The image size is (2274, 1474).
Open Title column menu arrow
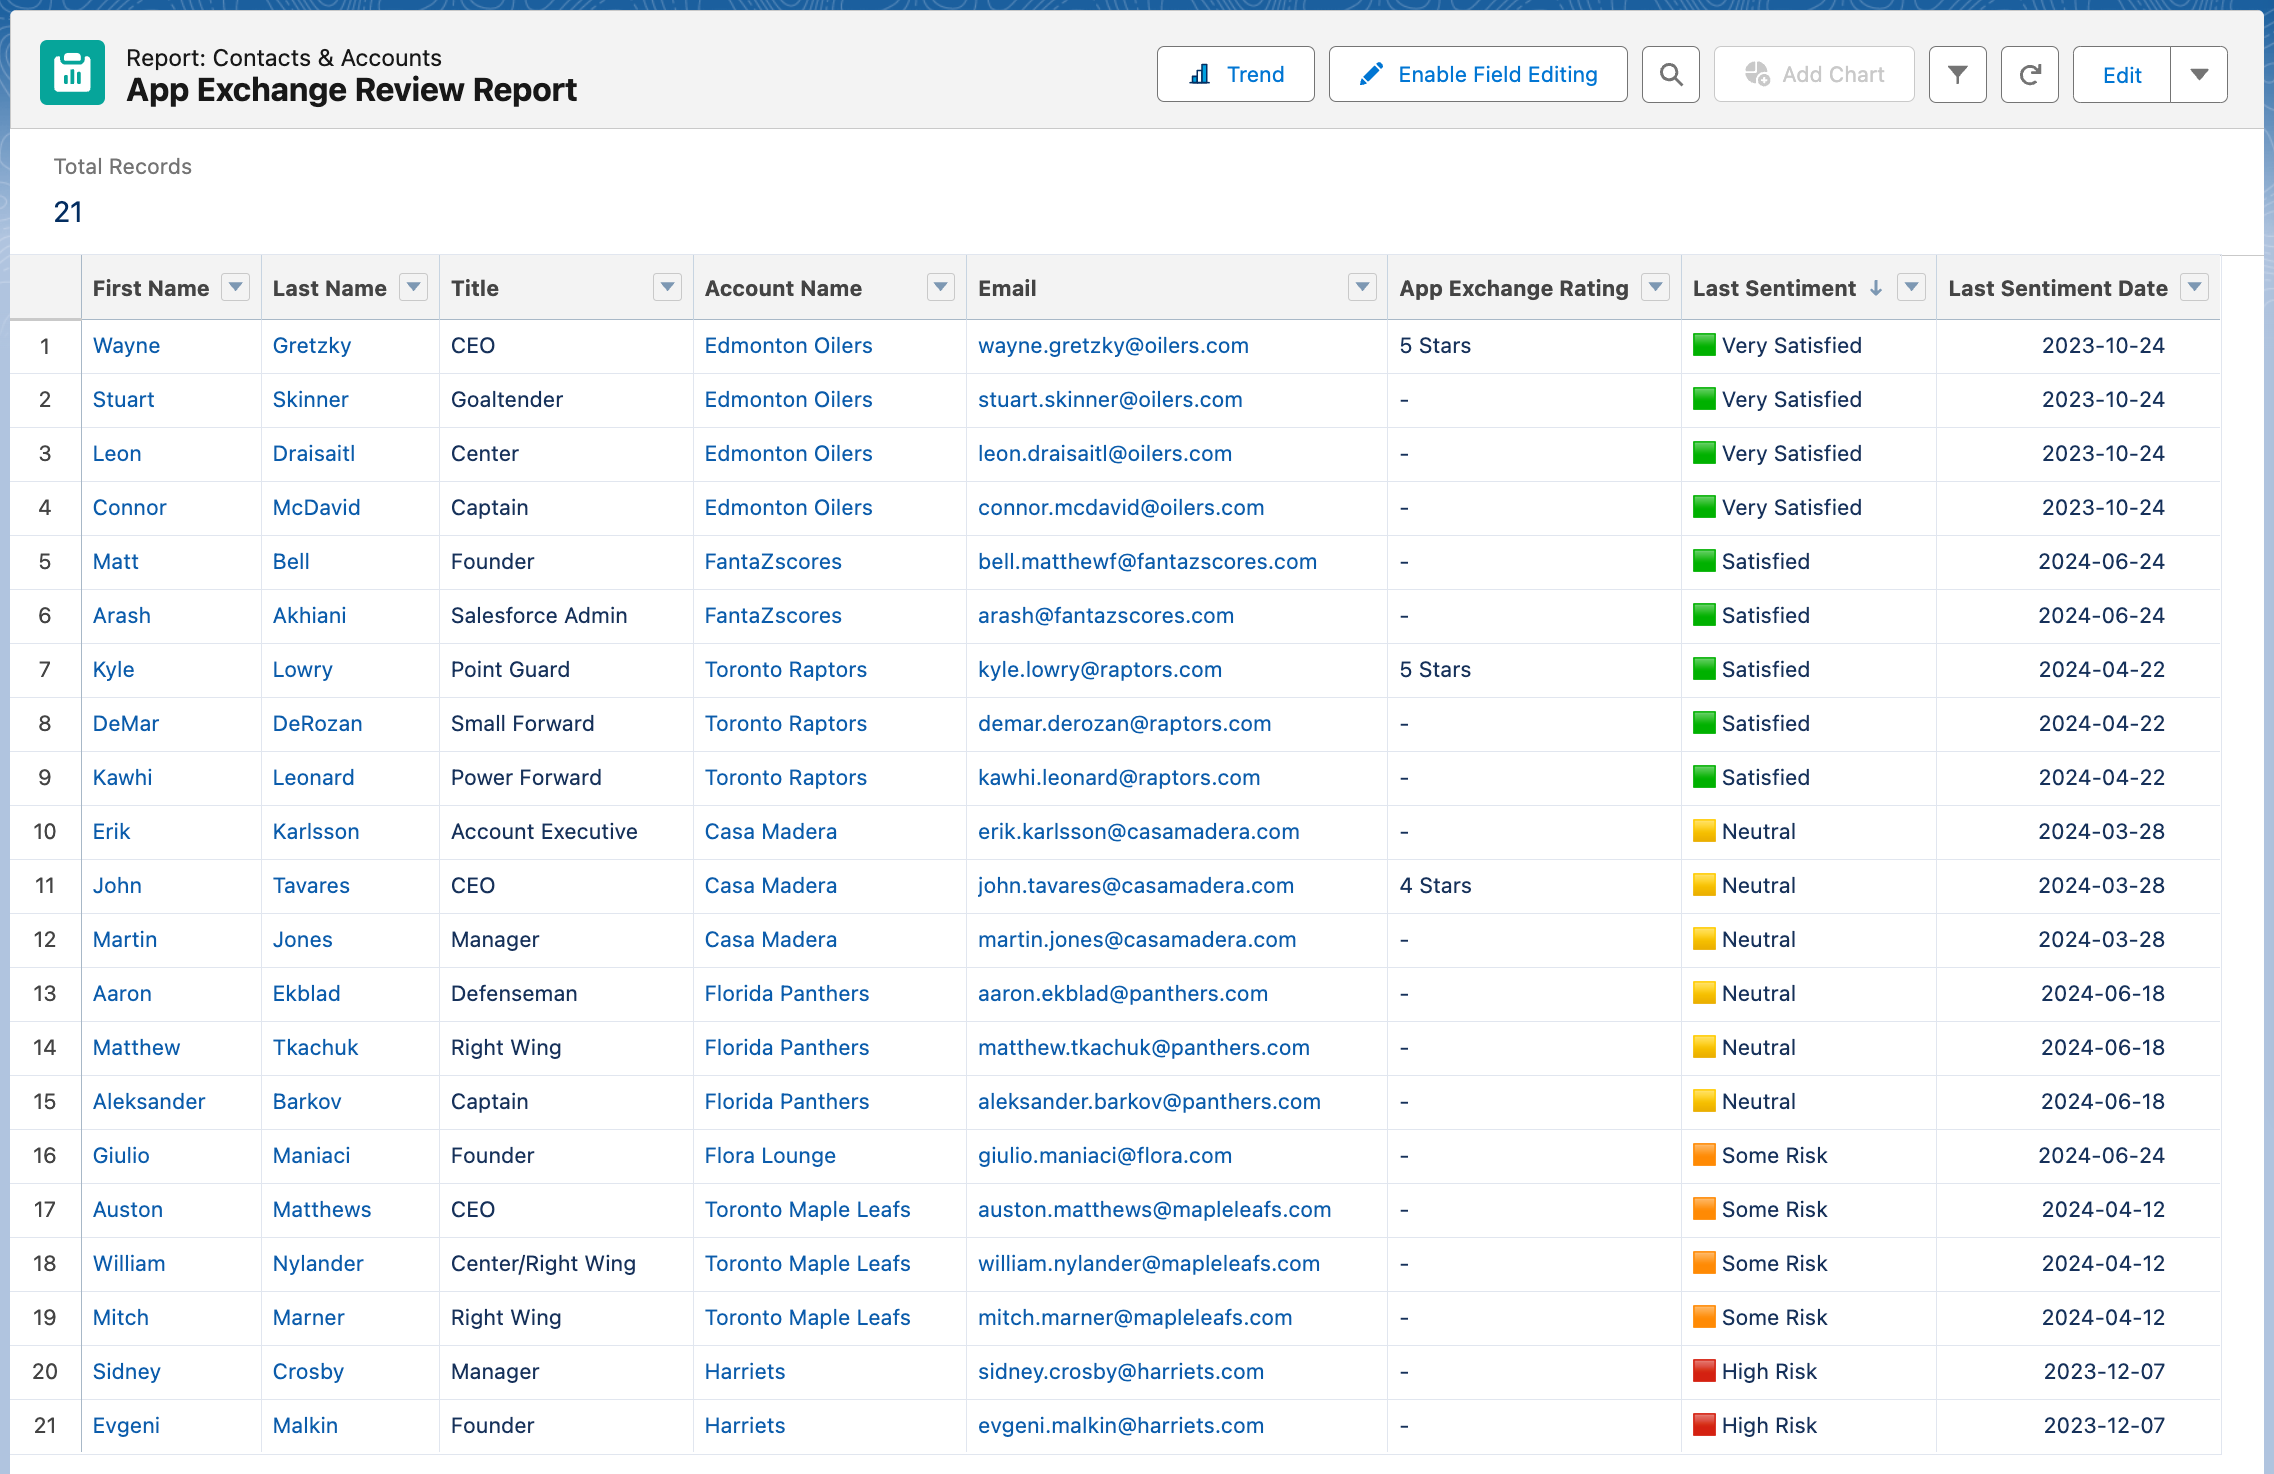(667, 287)
